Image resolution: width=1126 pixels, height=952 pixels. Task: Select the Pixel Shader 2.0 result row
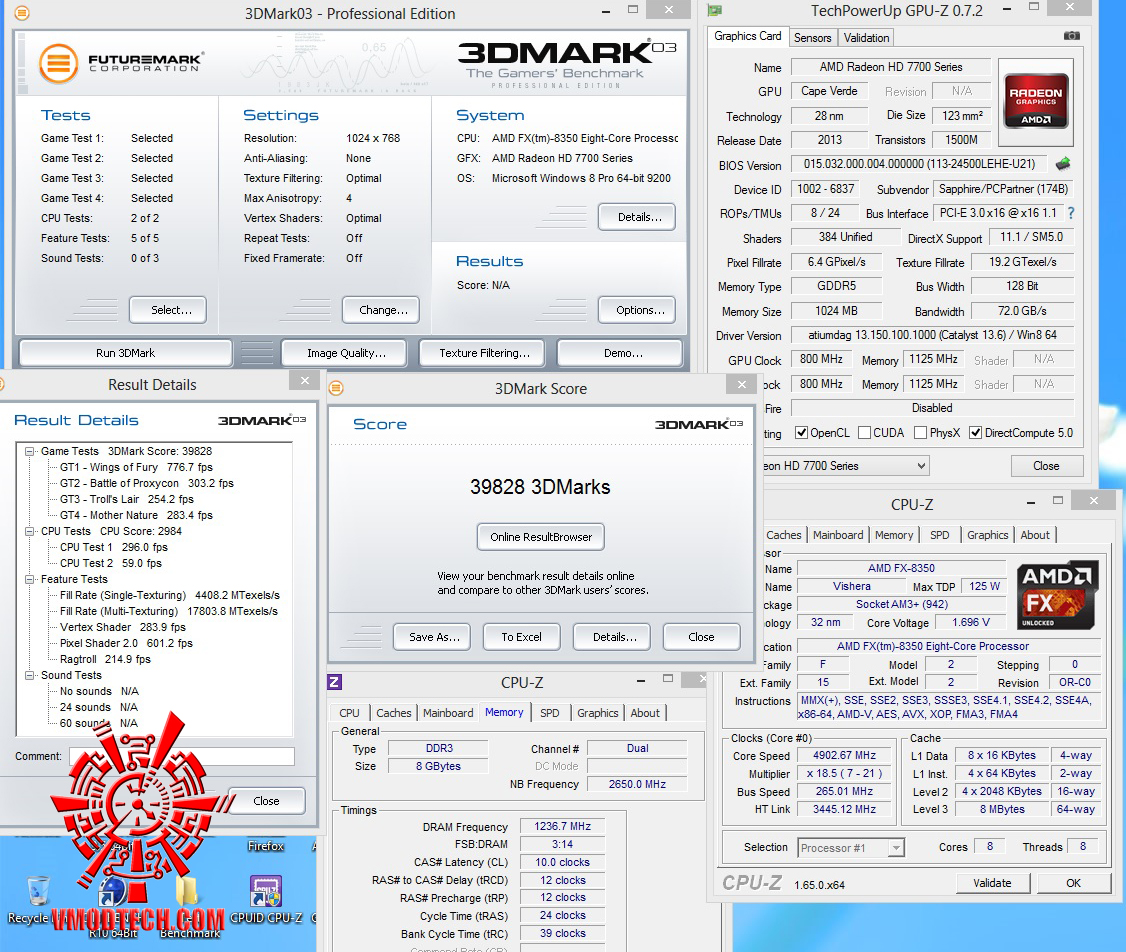(x=126, y=643)
